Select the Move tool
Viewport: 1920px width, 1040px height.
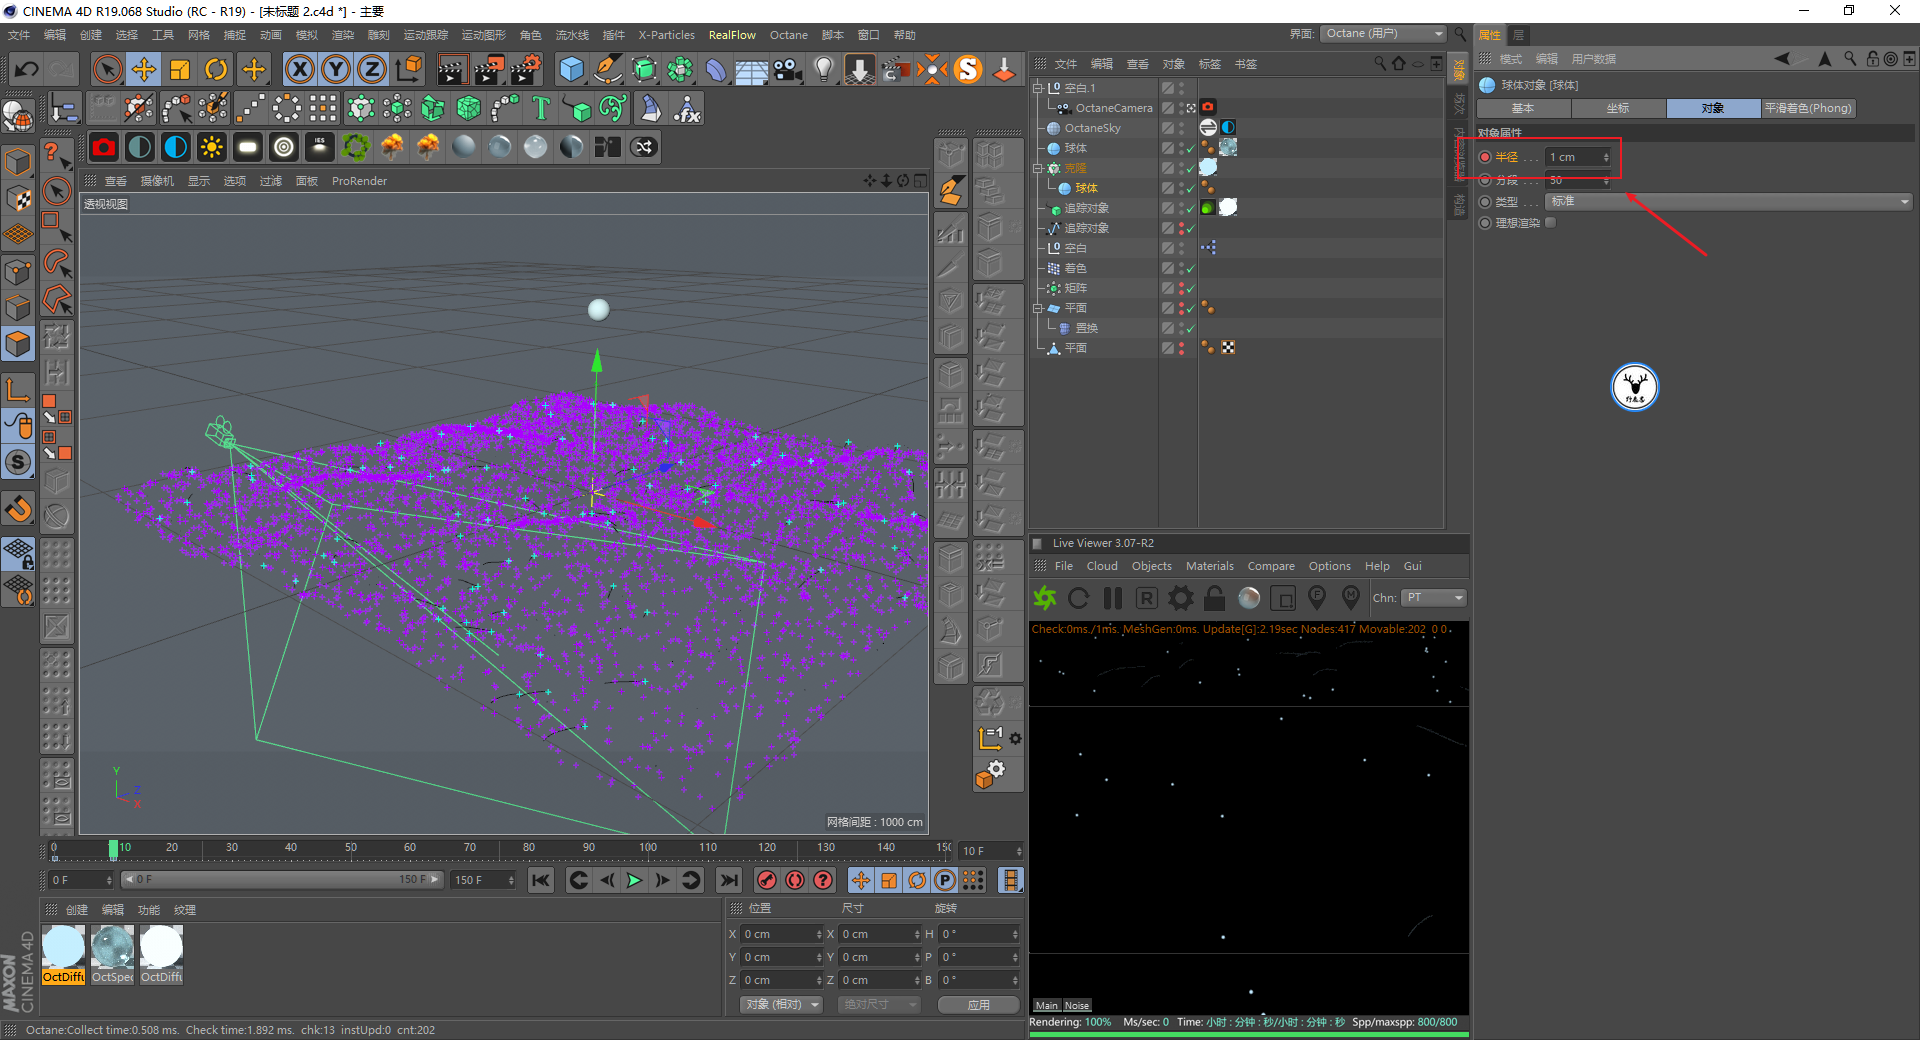pos(144,69)
